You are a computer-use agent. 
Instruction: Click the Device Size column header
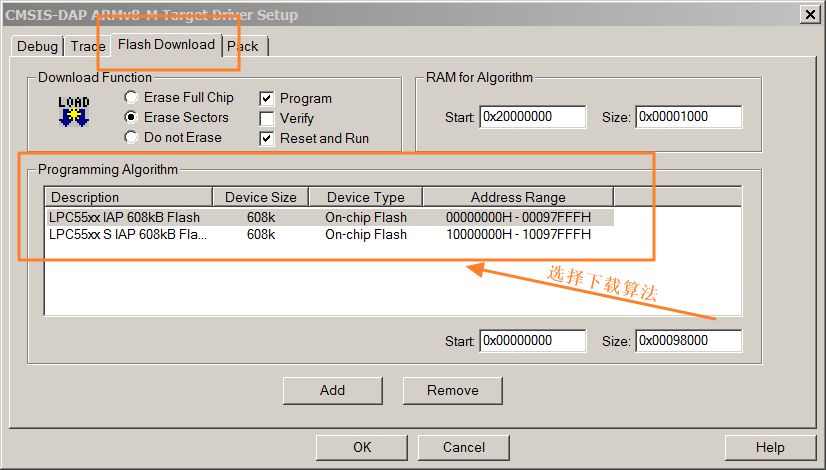(x=260, y=197)
